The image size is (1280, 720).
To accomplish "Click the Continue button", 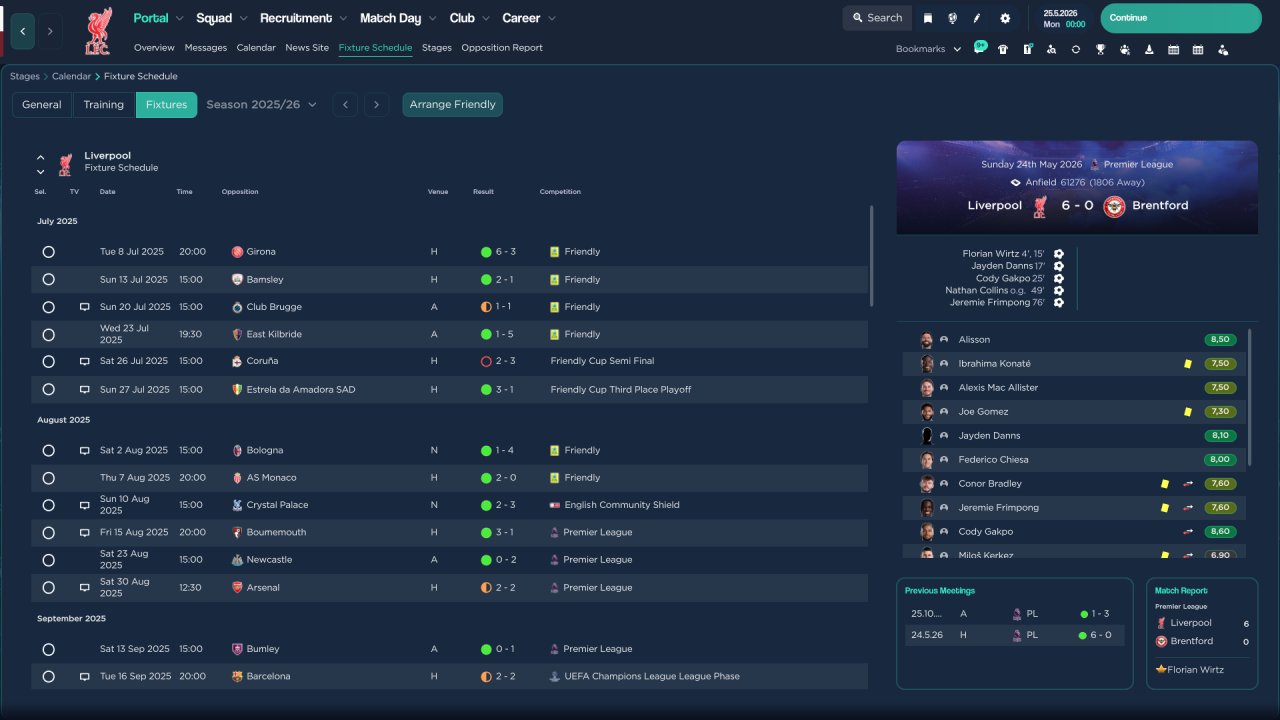I will coord(1181,18).
